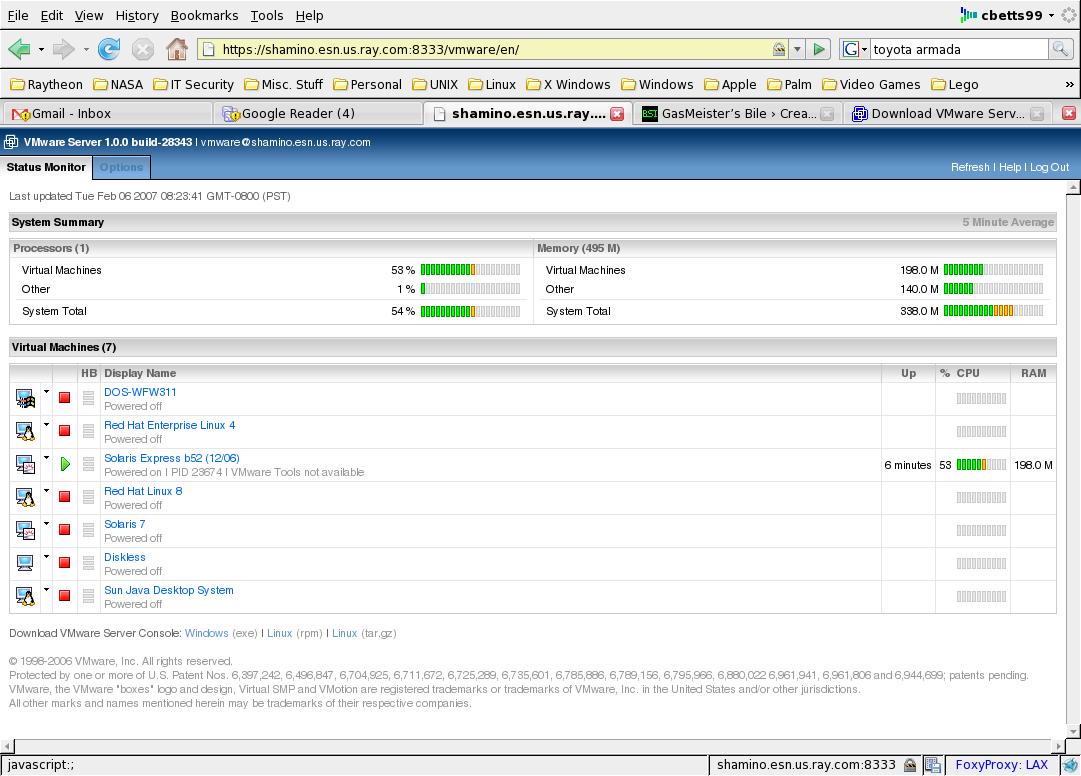Open the Solaris Express b52 console icon
The width and height of the screenshot is (1081, 776).
coord(25,464)
